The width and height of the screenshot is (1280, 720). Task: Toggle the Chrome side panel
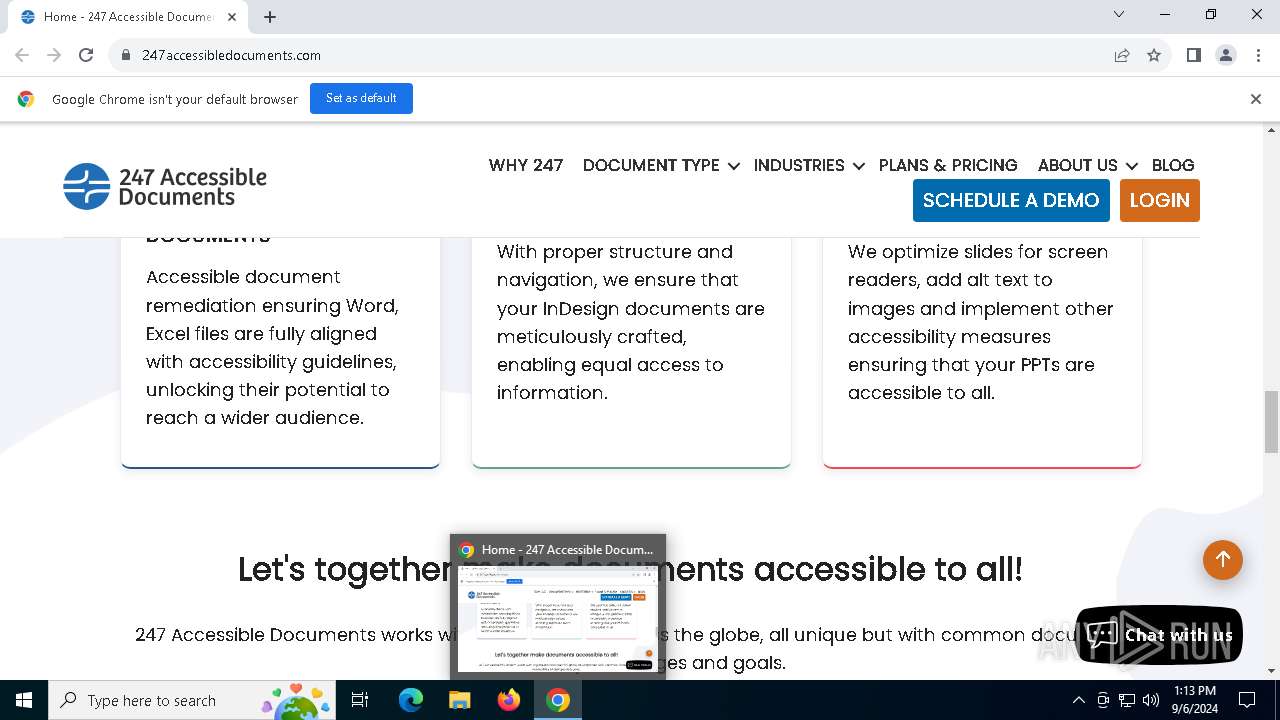coord(1193,55)
